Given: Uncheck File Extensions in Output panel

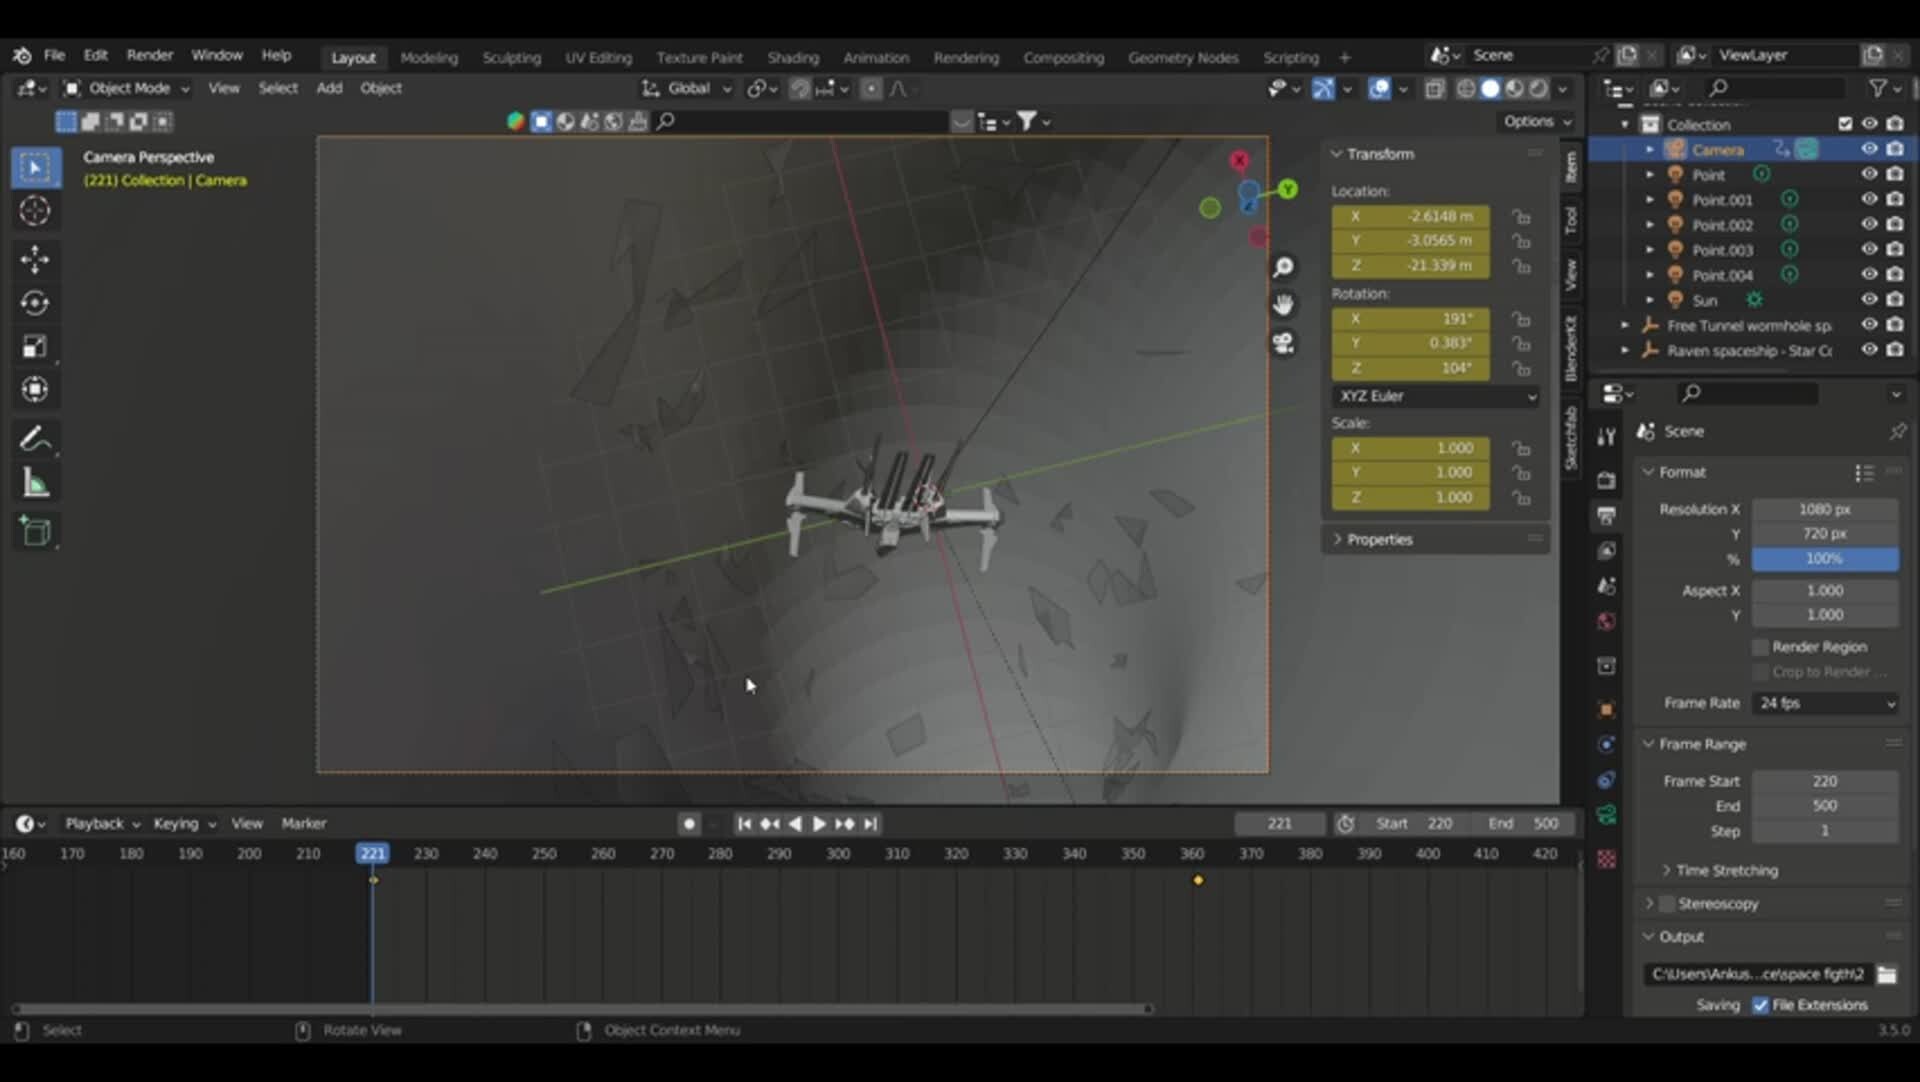Looking at the screenshot, I should [x=1761, y=1005].
